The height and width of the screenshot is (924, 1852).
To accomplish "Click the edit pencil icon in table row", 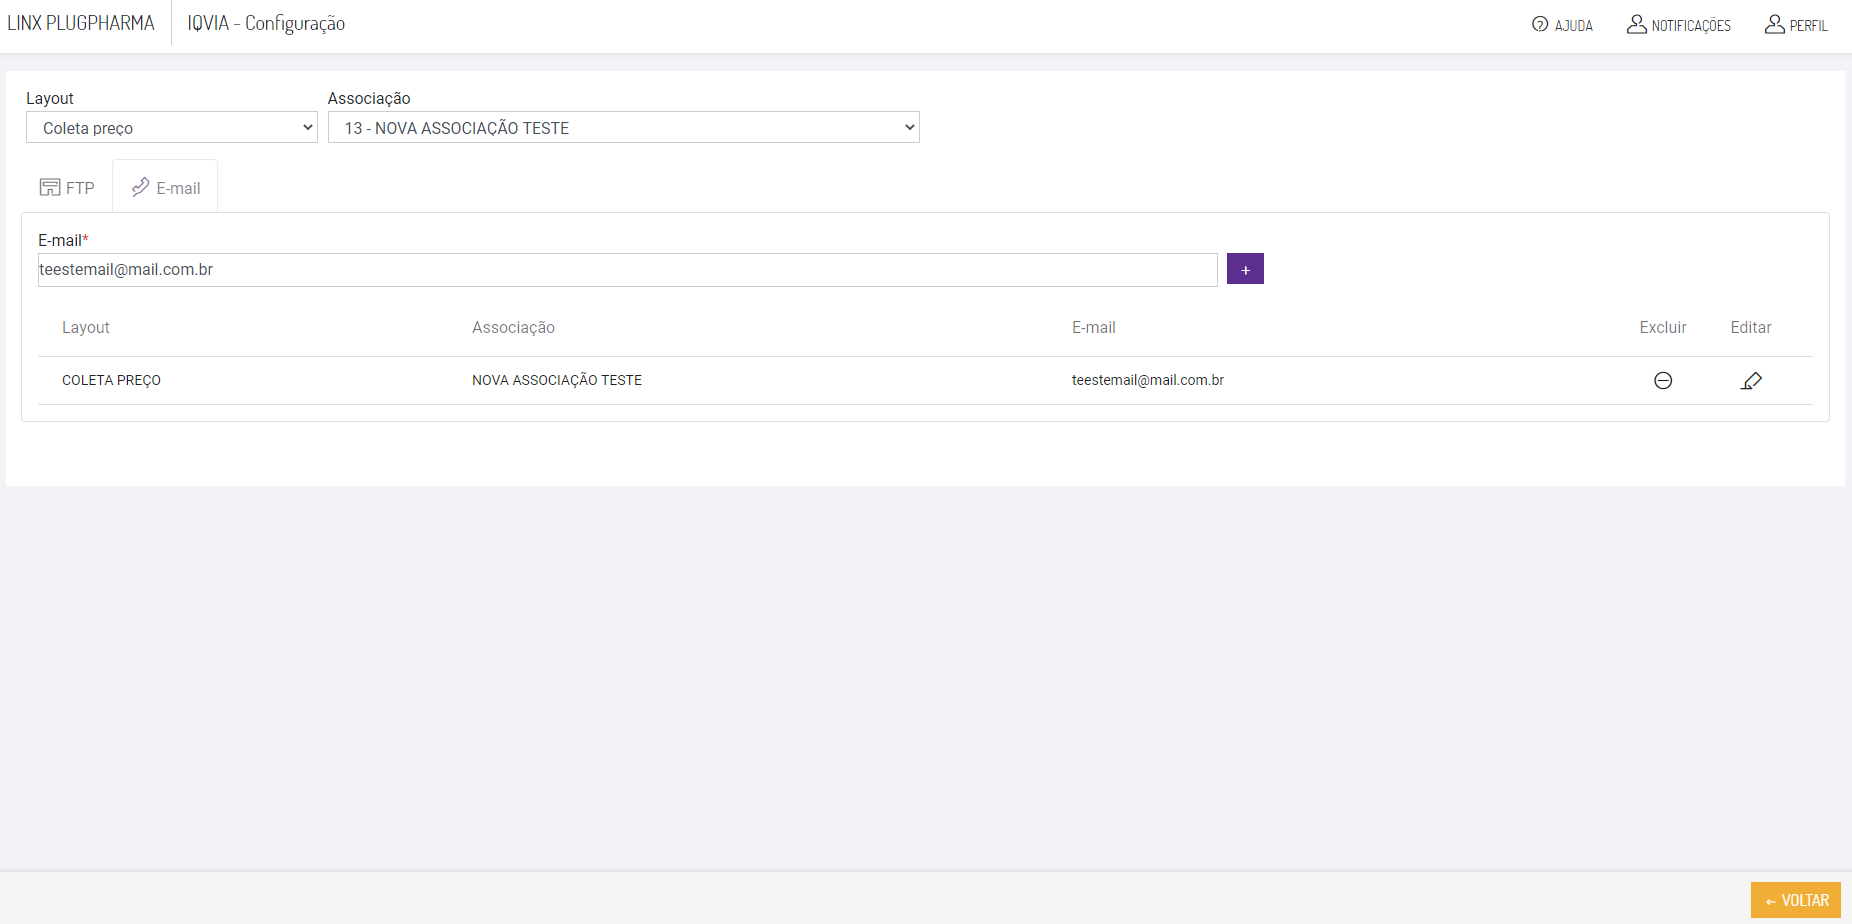I will coord(1751,380).
